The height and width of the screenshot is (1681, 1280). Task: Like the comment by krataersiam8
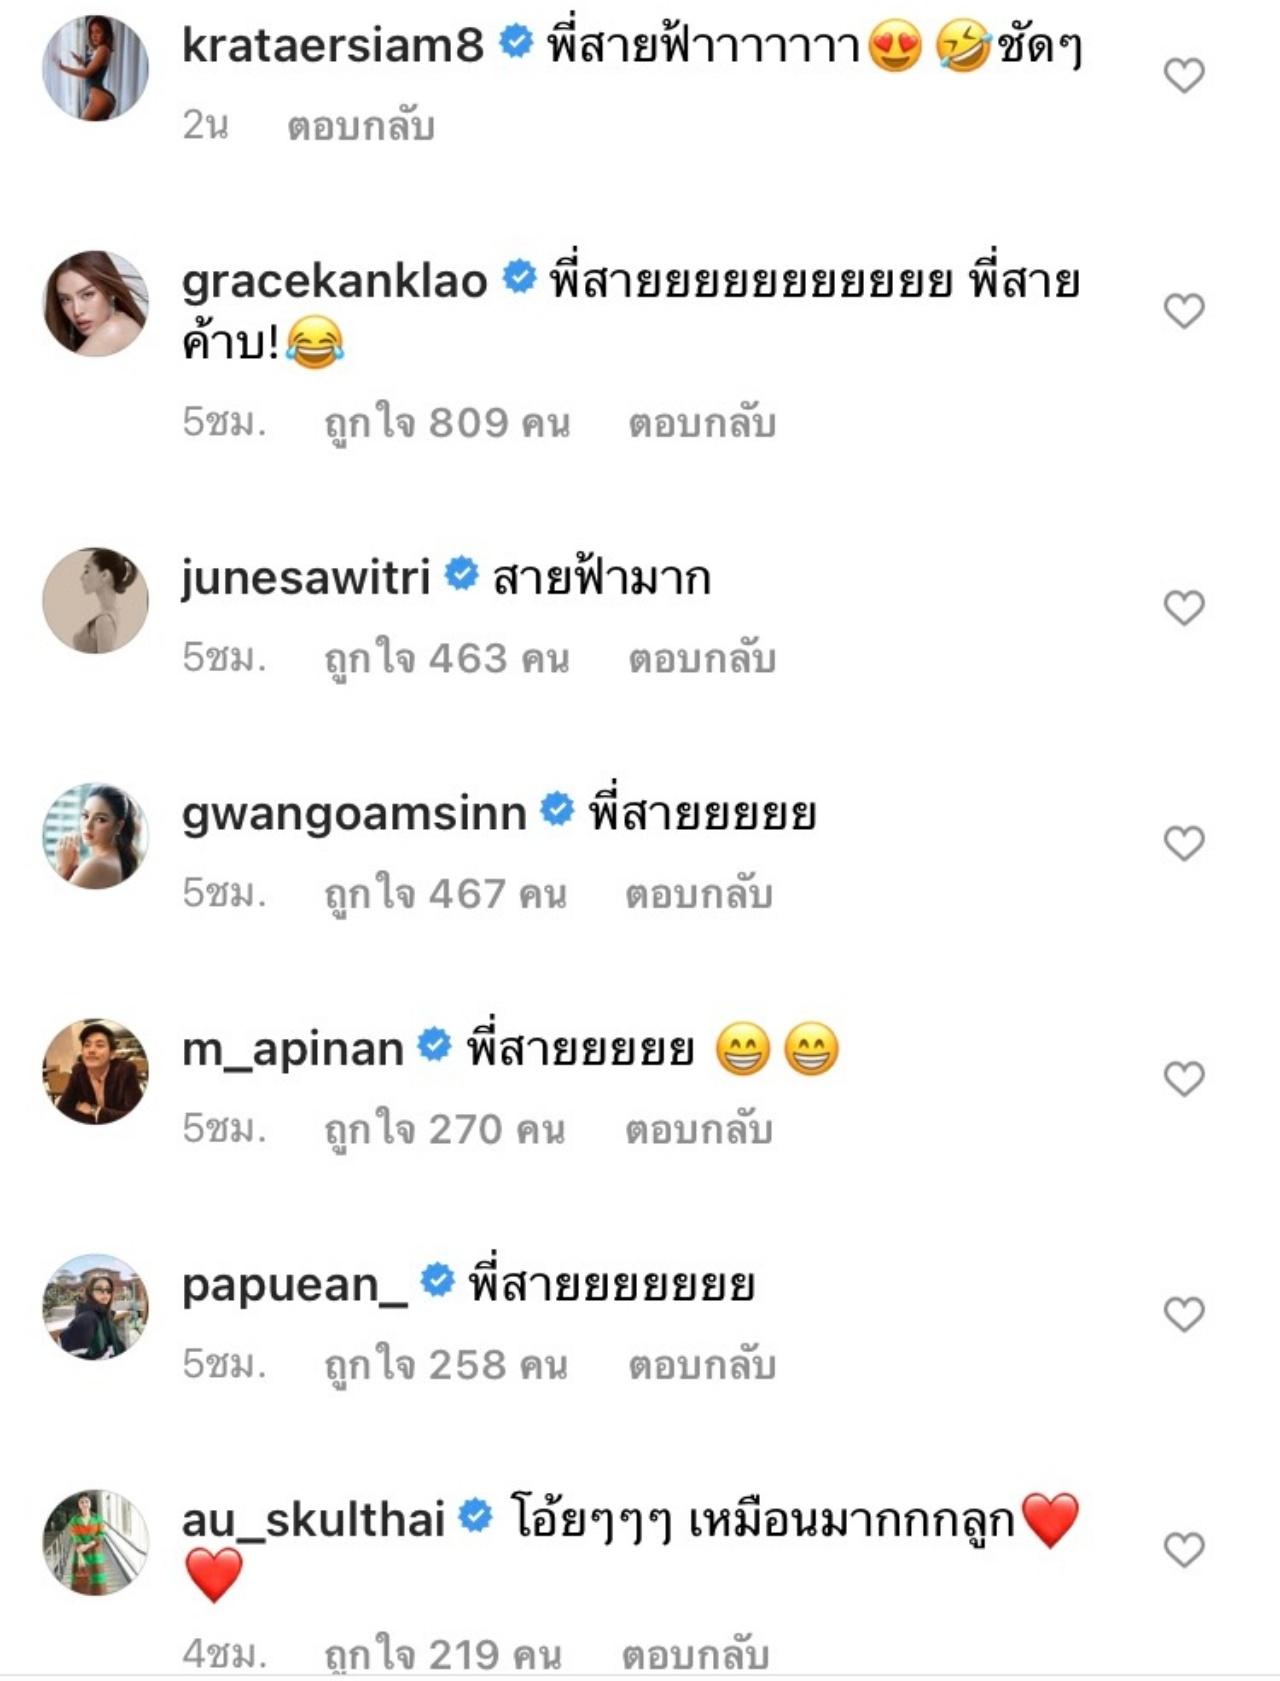coord(1184,75)
